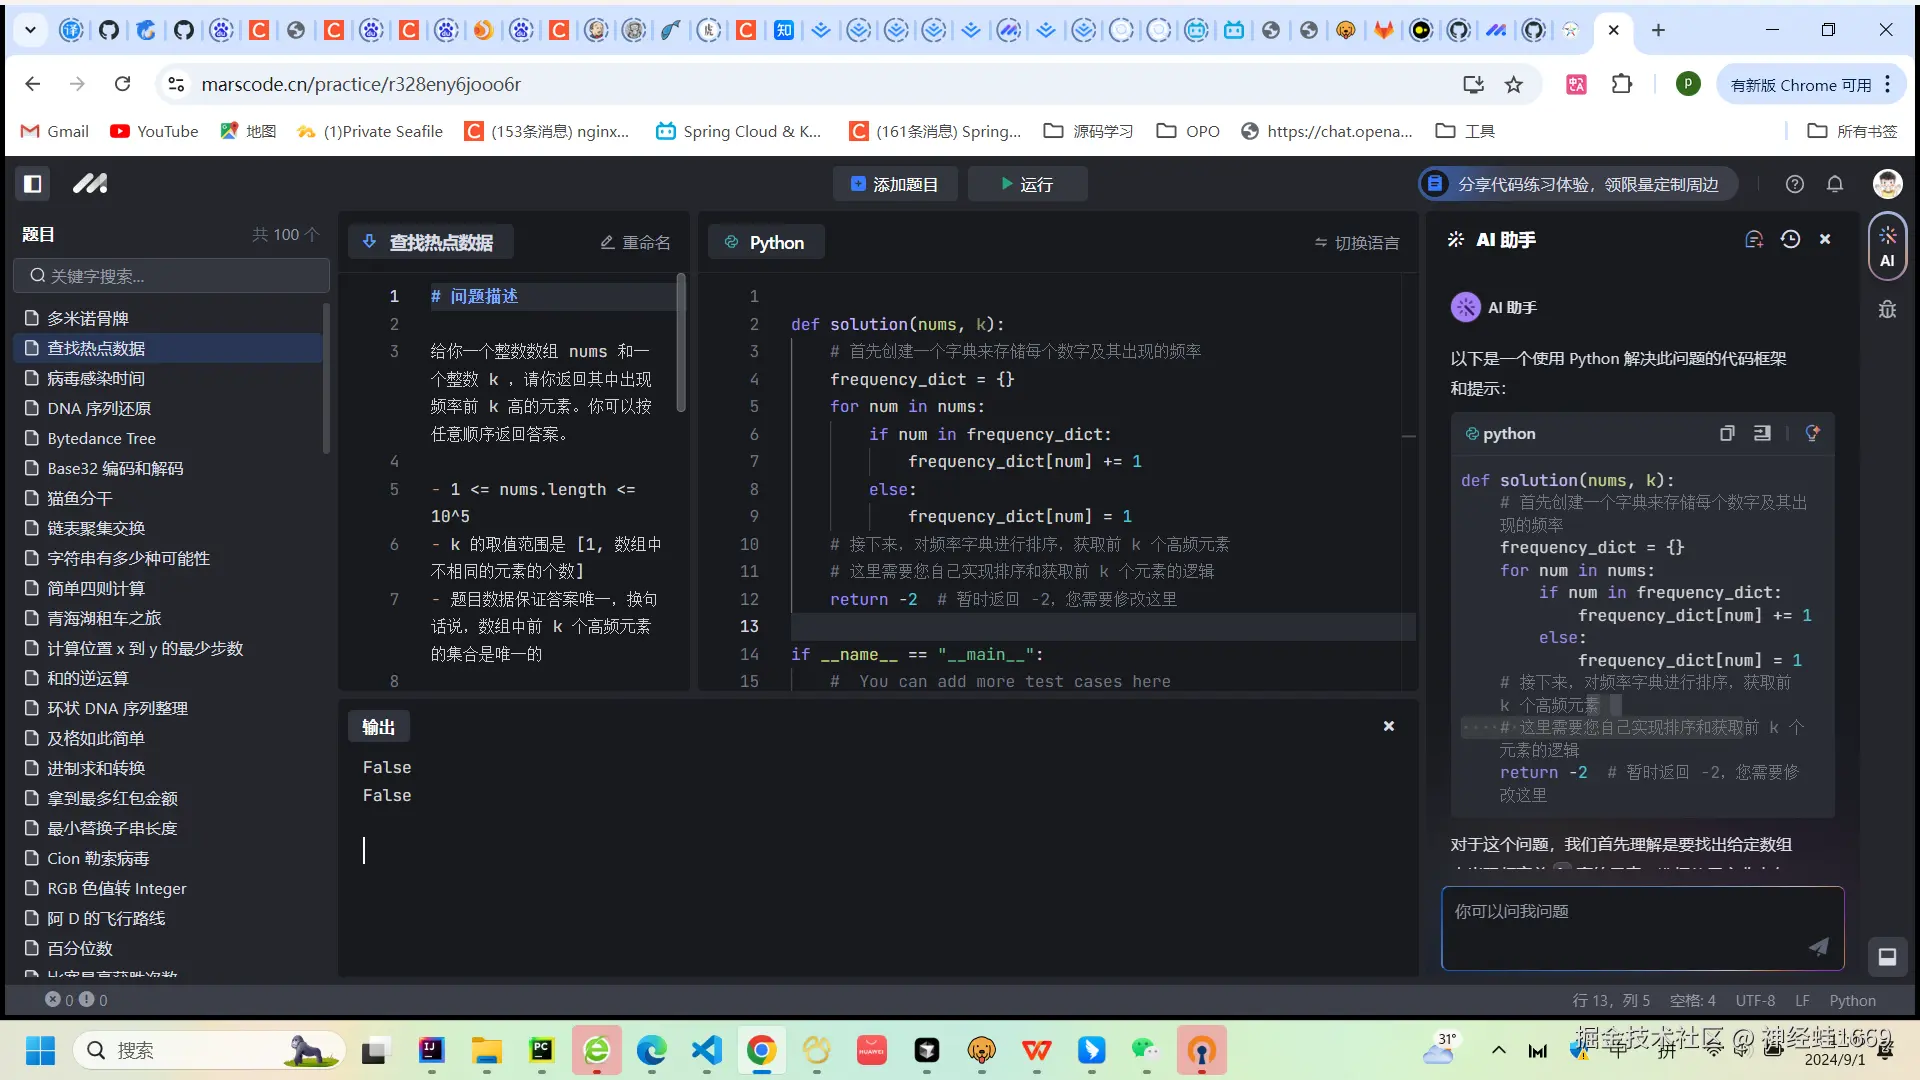Open the notification bell icon
Image resolution: width=1920 pixels, height=1080 pixels.
tap(1835, 184)
